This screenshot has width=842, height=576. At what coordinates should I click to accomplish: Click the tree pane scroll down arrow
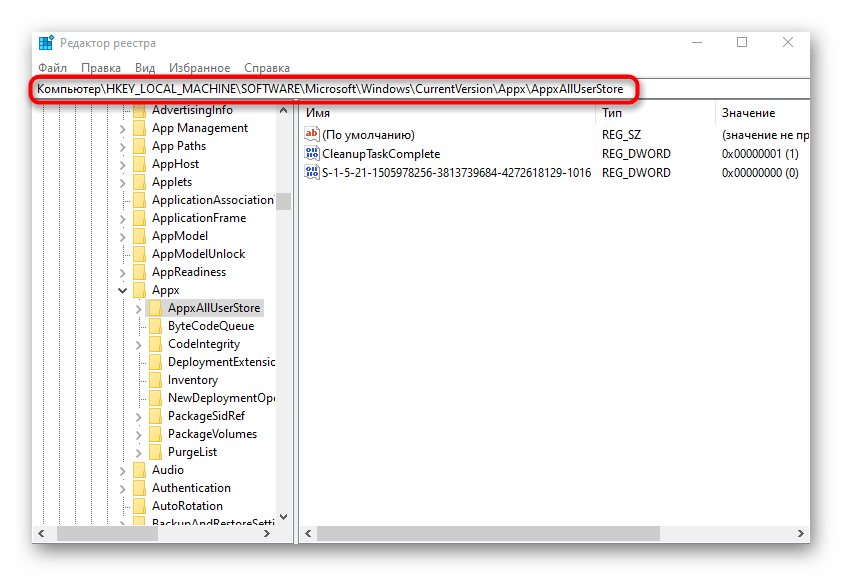pyautogui.click(x=284, y=517)
